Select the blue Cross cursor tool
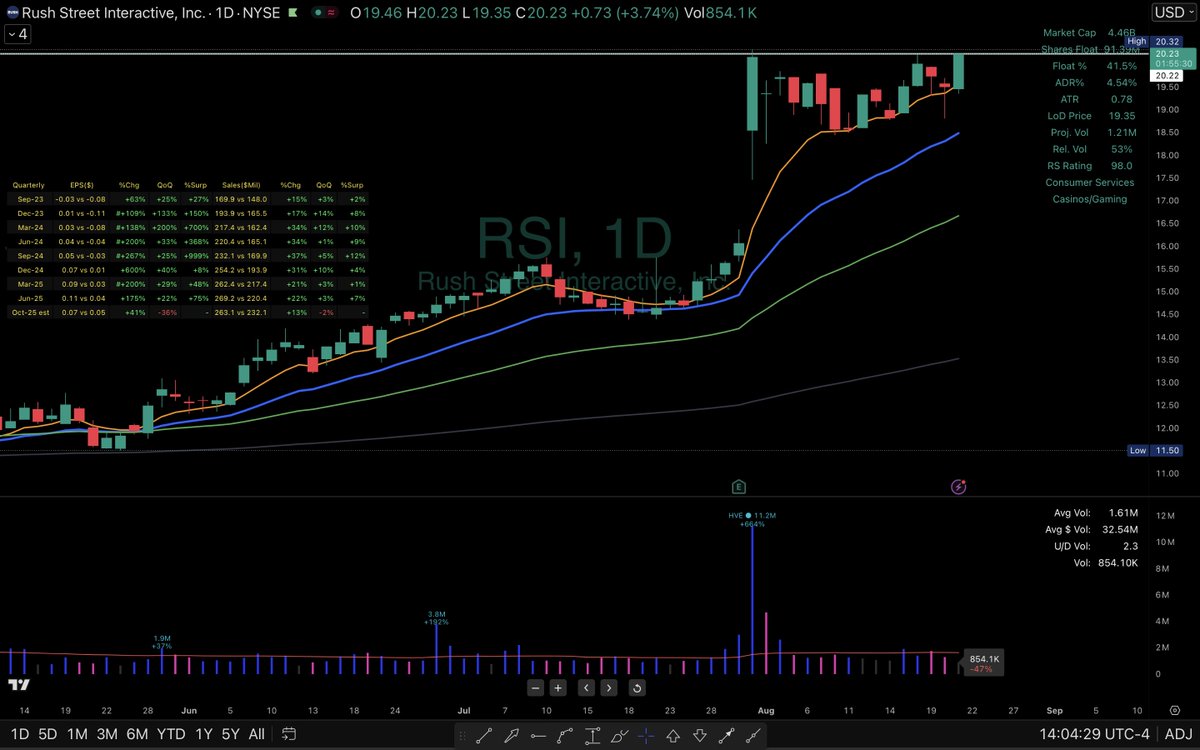 pyautogui.click(x=646, y=735)
